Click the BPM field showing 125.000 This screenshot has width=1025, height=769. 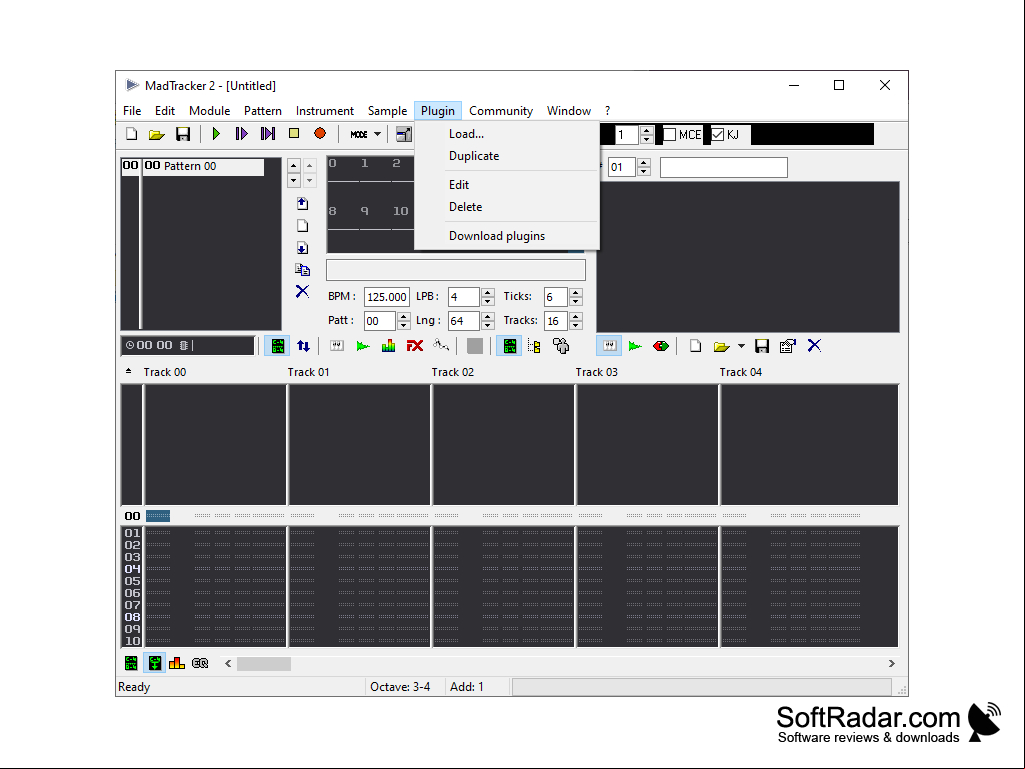(387, 297)
